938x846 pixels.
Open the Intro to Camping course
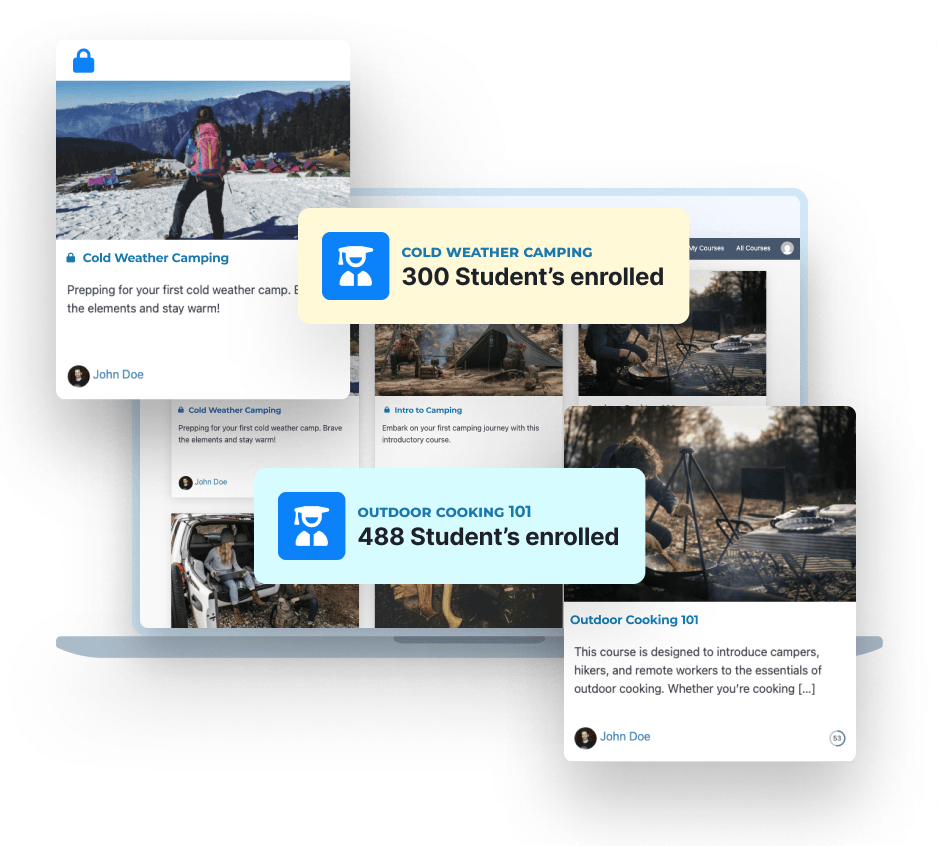coord(428,409)
